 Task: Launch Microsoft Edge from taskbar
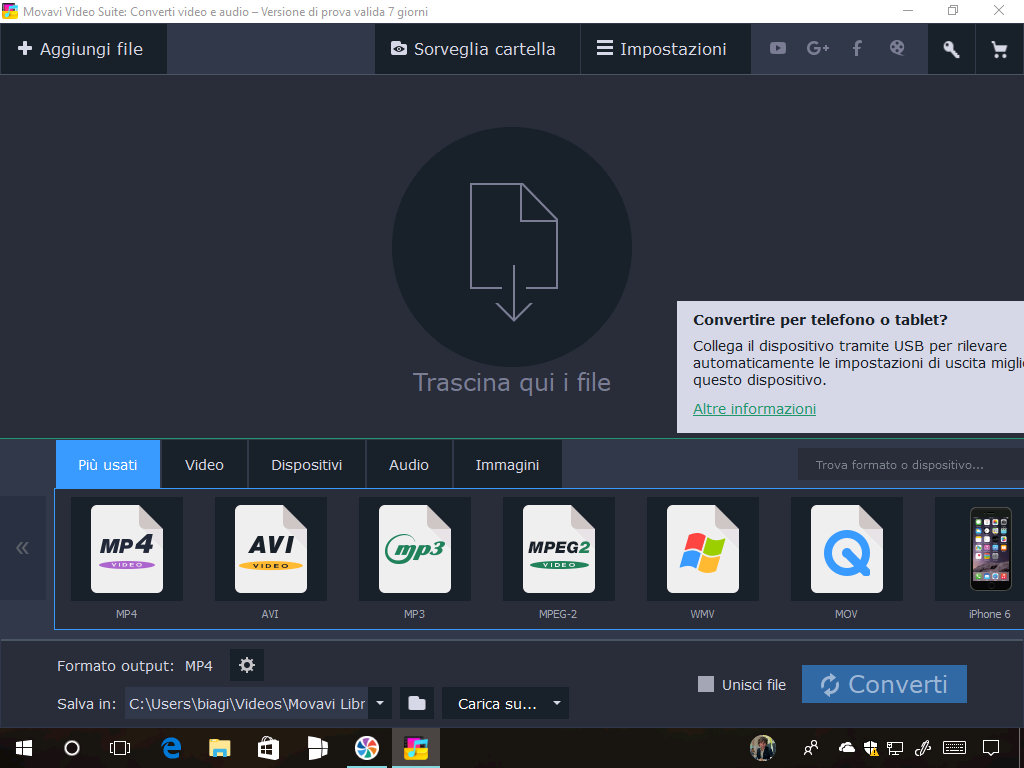171,748
